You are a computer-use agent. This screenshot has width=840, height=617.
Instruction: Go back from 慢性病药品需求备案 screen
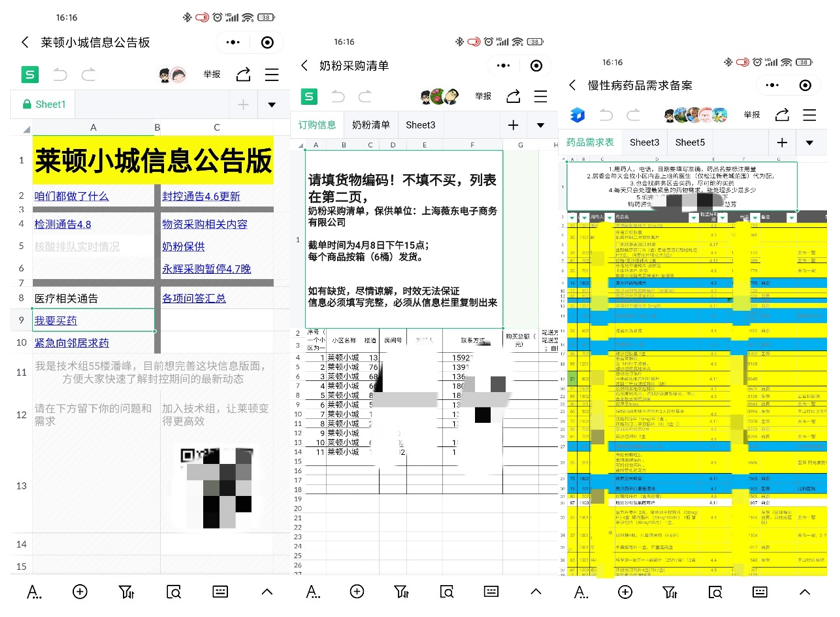pos(572,85)
